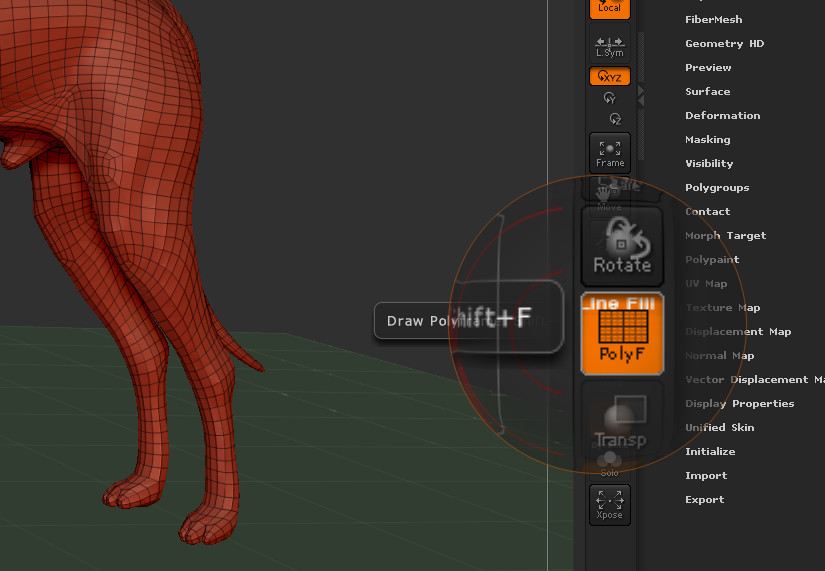
Task: Expand the Deformation subpalette
Action: (x=722, y=116)
